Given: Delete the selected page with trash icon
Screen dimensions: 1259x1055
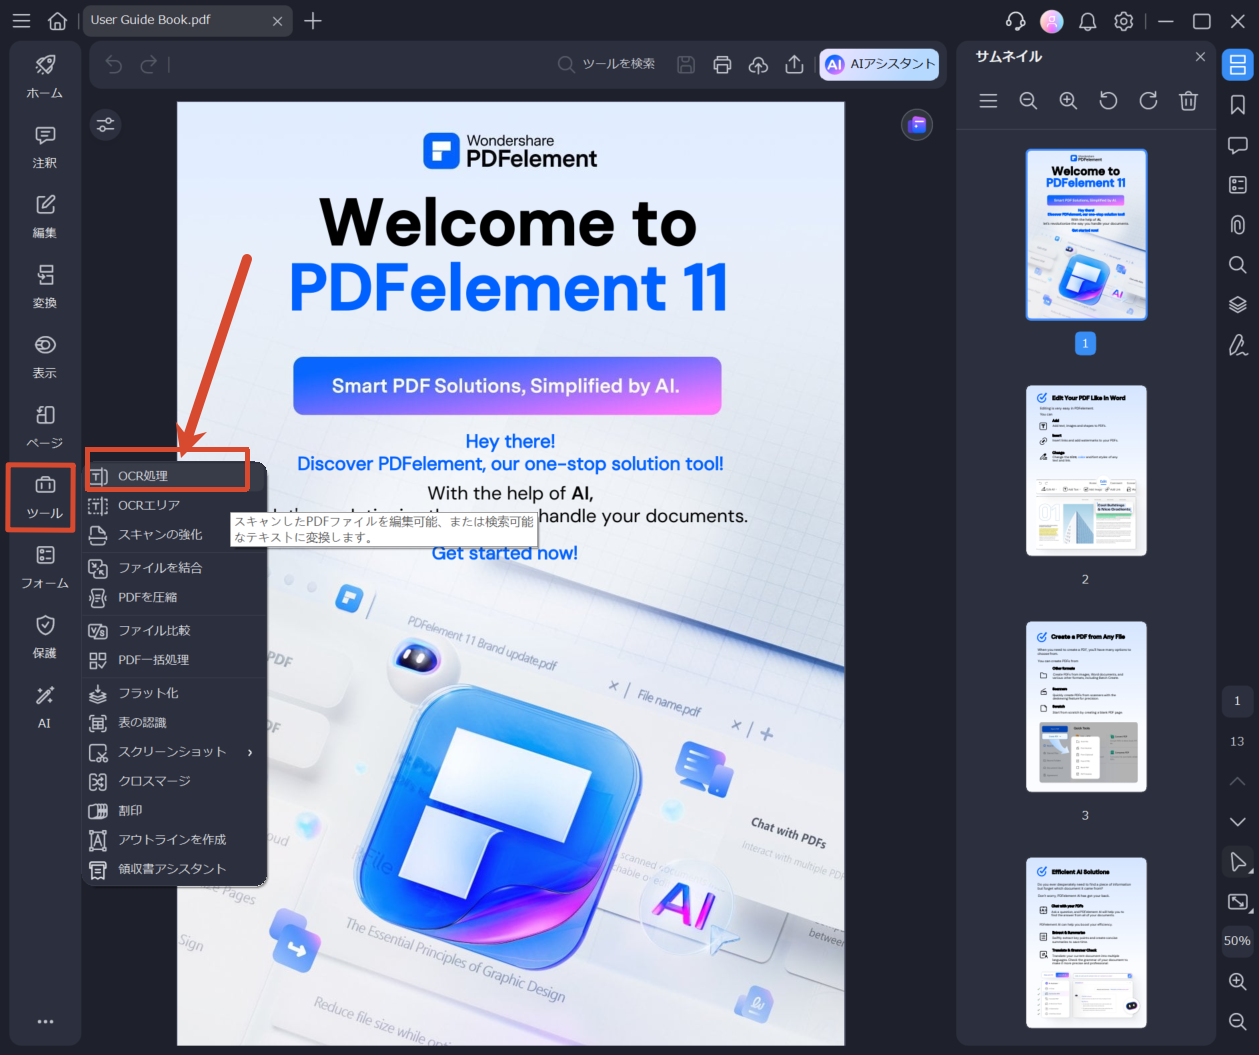Looking at the screenshot, I should (1188, 101).
